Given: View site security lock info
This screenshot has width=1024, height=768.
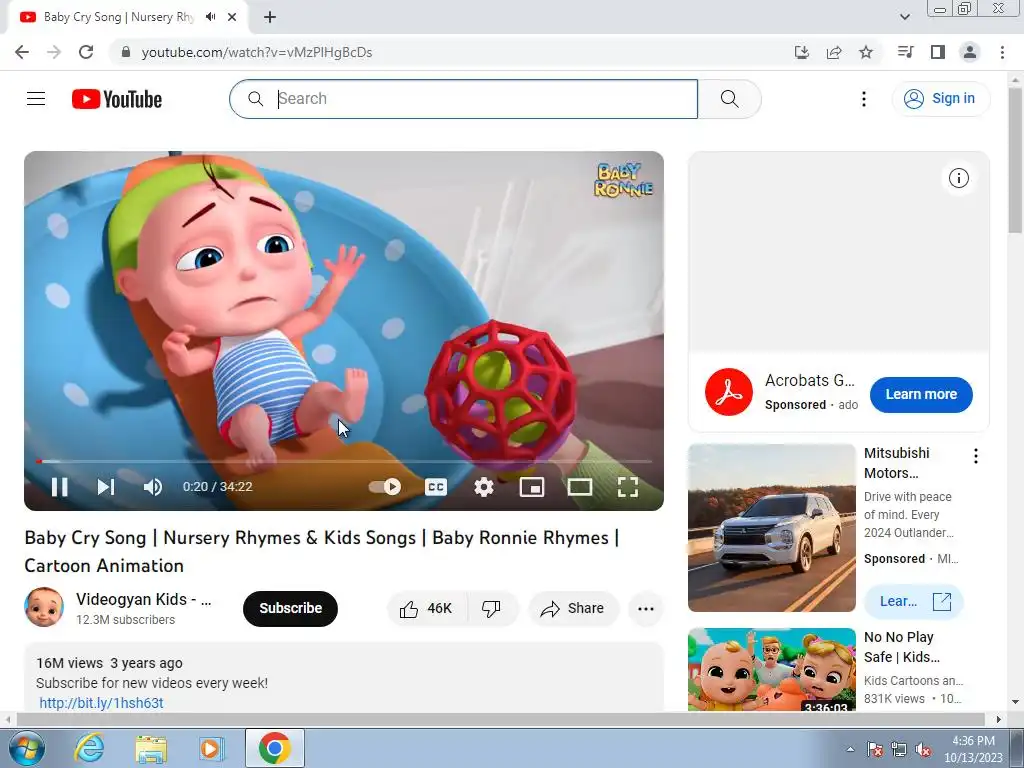Looking at the screenshot, I should (125, 52).
